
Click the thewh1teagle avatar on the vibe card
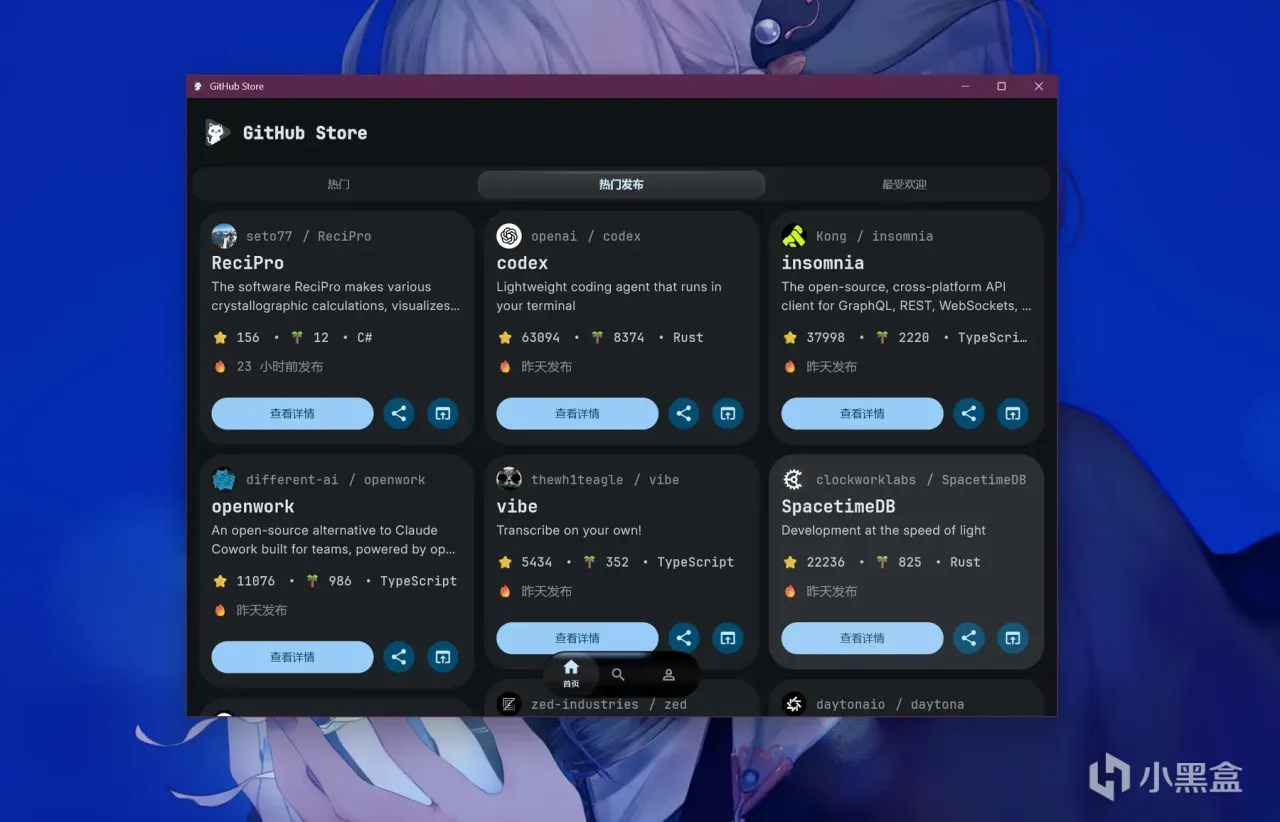pos(509,480)
